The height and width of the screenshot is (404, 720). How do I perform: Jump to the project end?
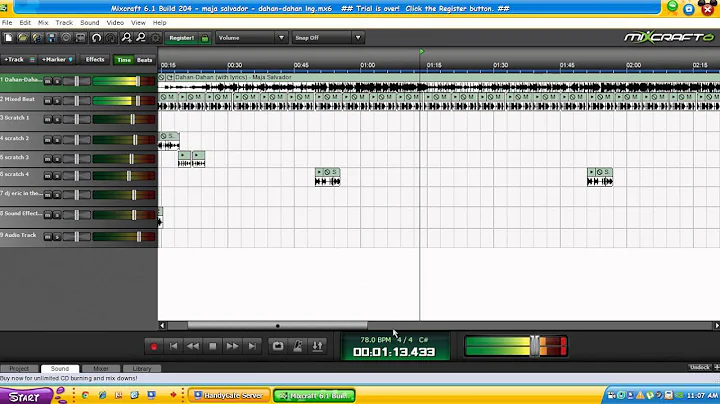(x=252, y=347)
